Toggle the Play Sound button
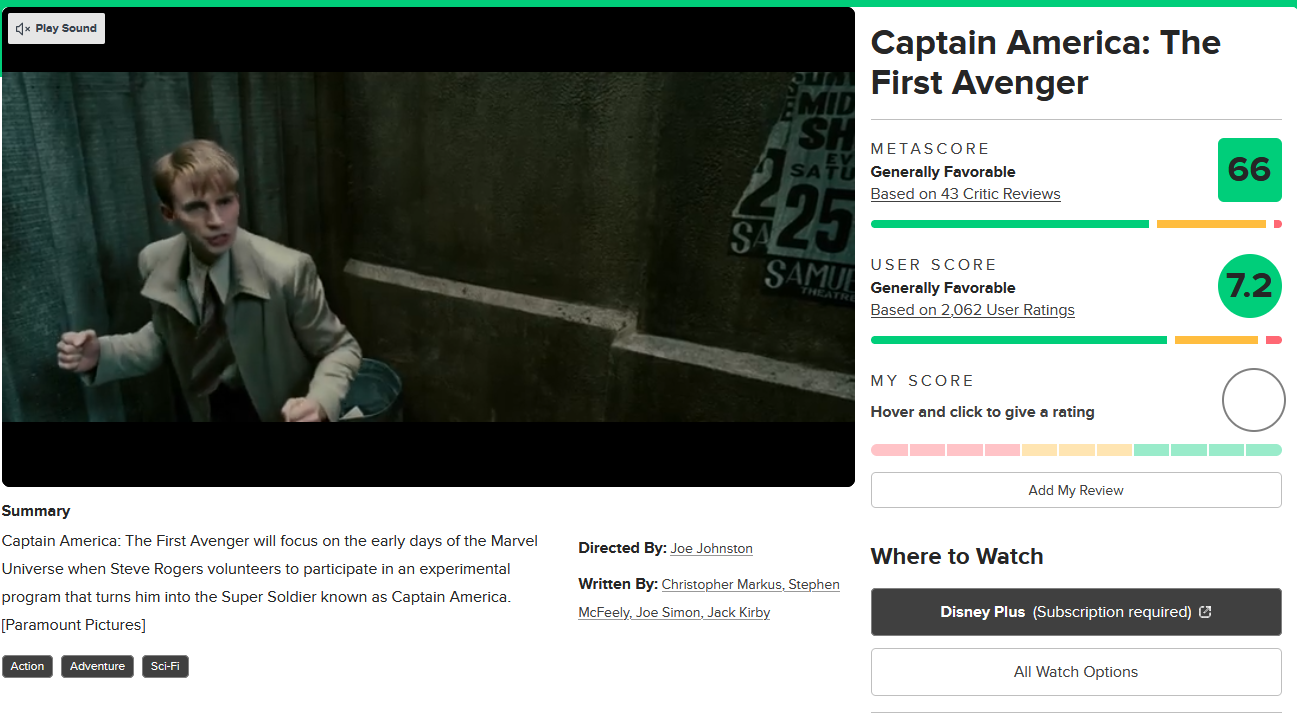Viewport: 1297px width, 724px height. (57, 29)
